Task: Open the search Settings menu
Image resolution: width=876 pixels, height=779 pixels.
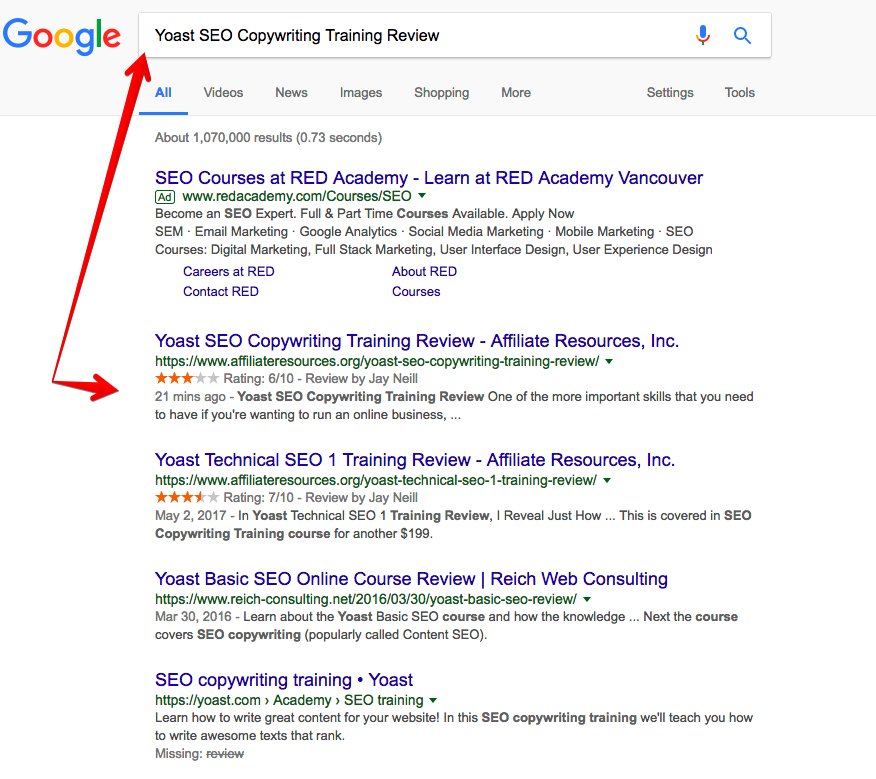Action: click(670, 93)
